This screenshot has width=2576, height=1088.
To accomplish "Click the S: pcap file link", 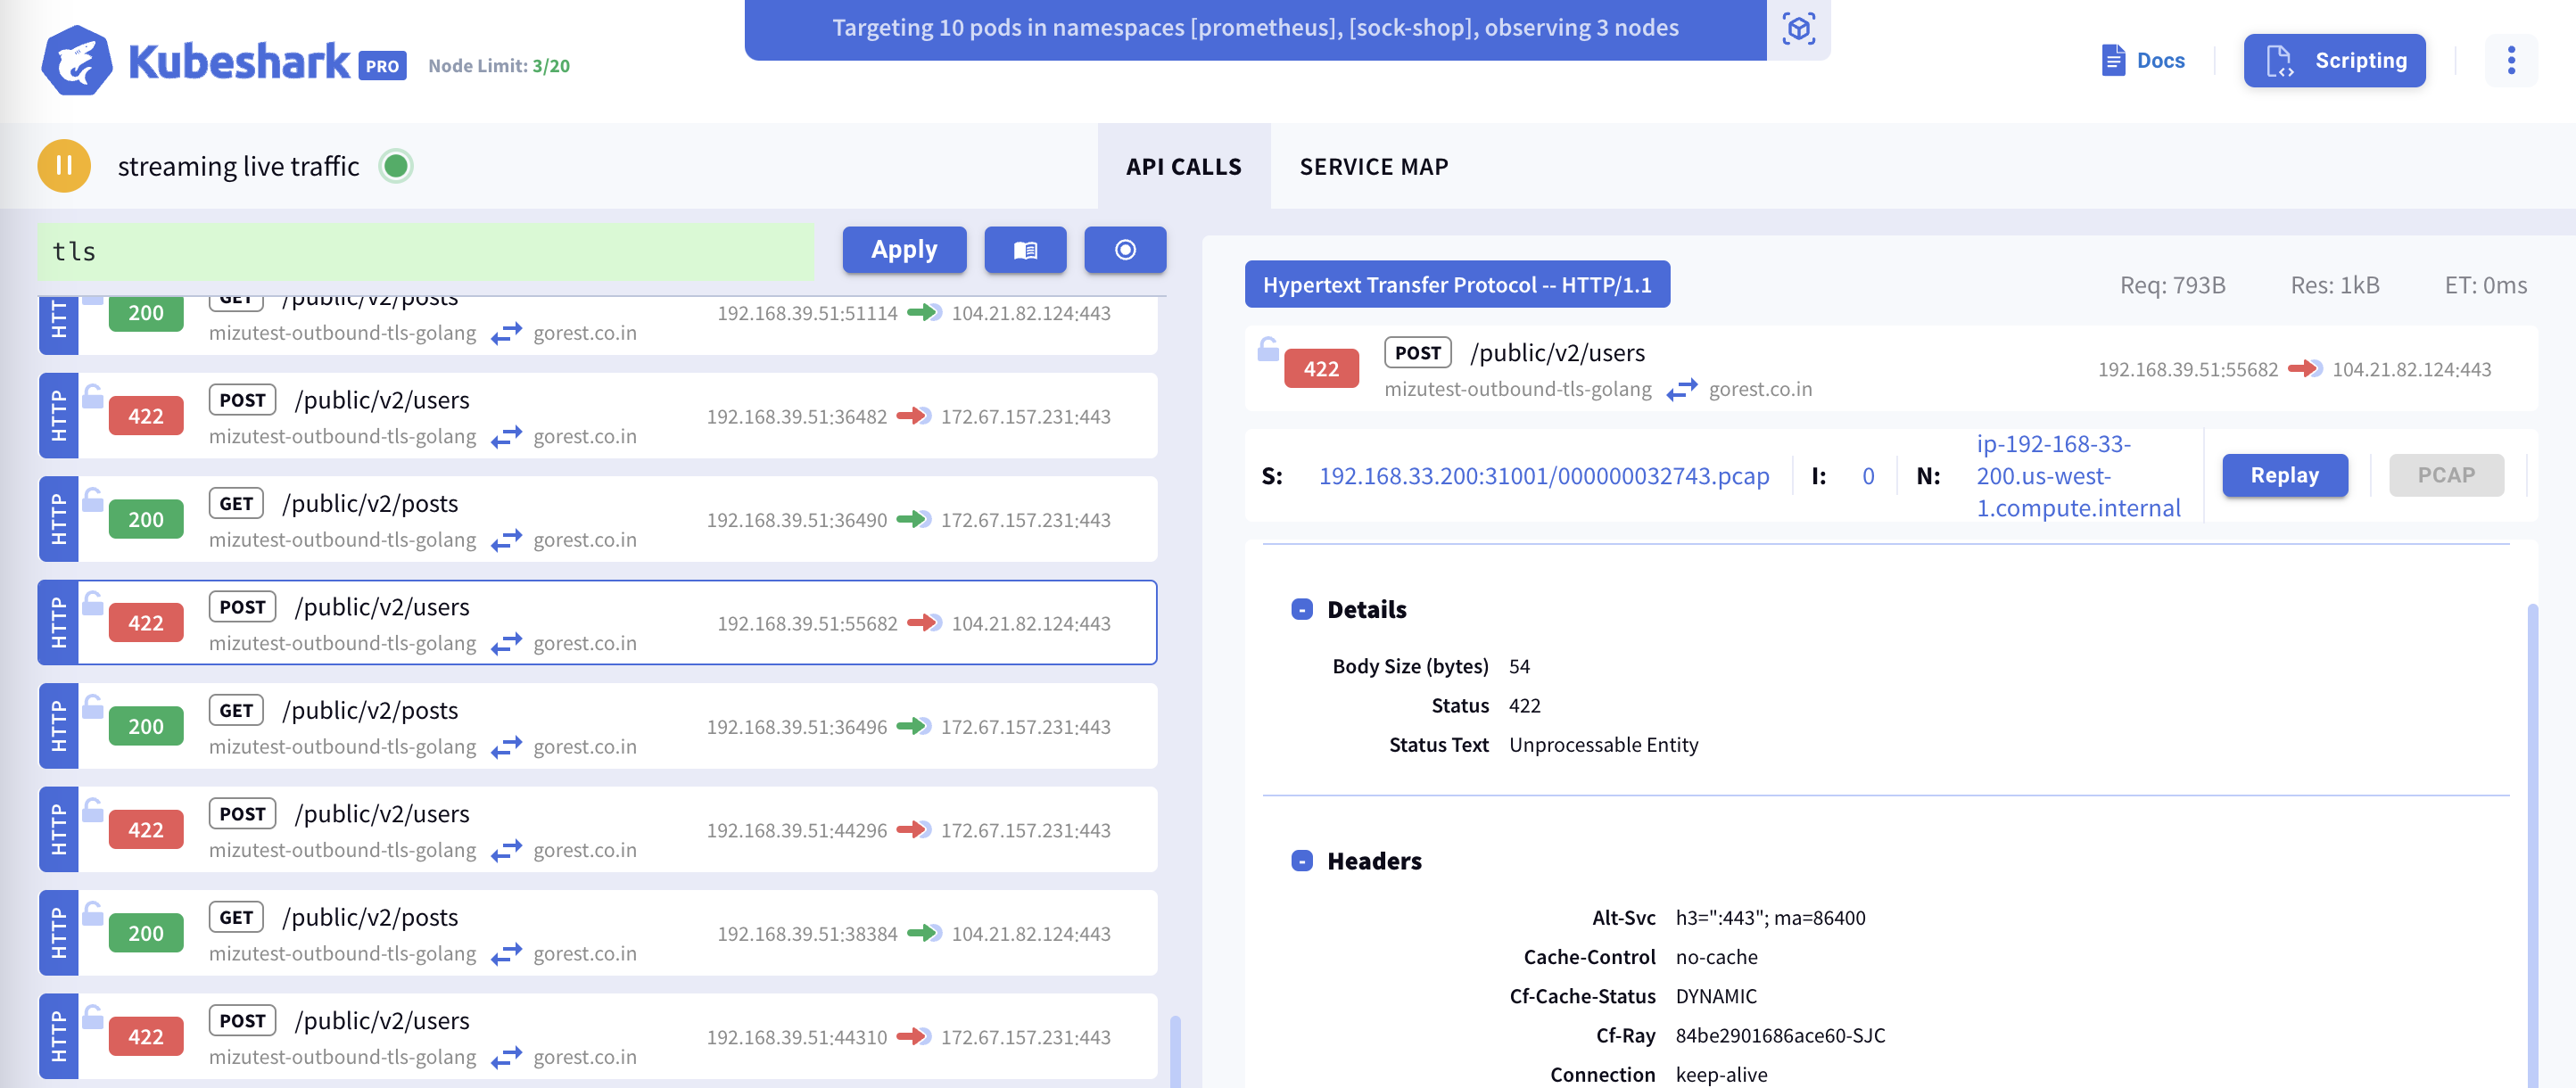I will tap(1544, 474).
